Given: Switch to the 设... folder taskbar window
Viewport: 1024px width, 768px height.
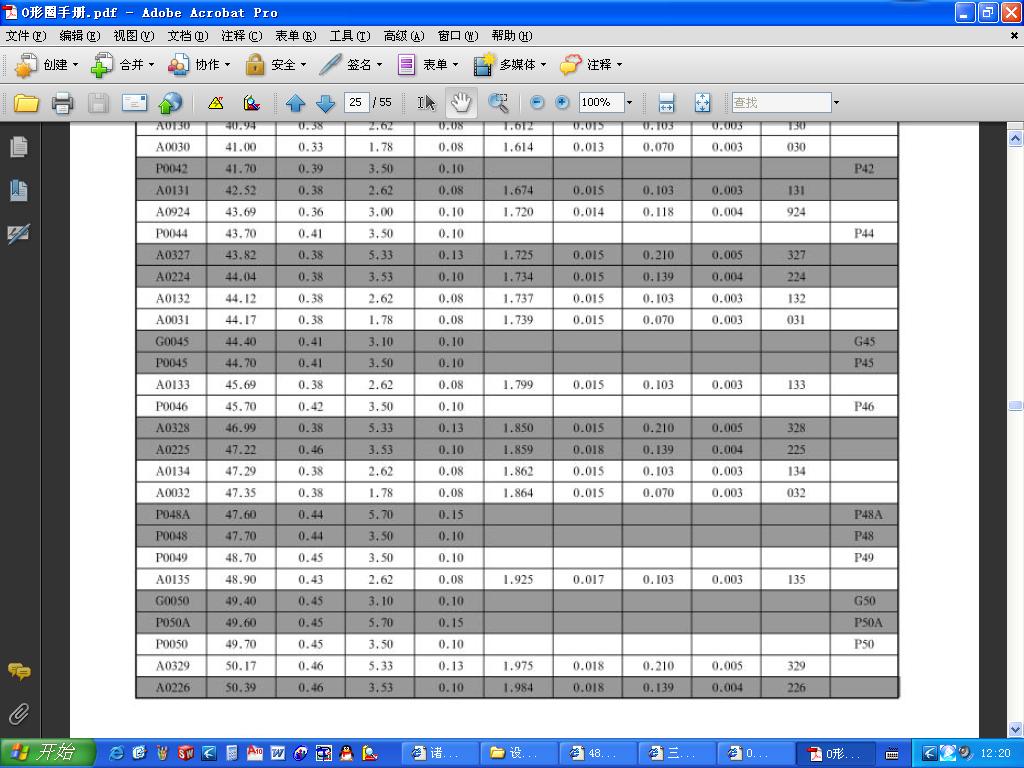Looking at the screenshot, I should click(x=519, y=753).
